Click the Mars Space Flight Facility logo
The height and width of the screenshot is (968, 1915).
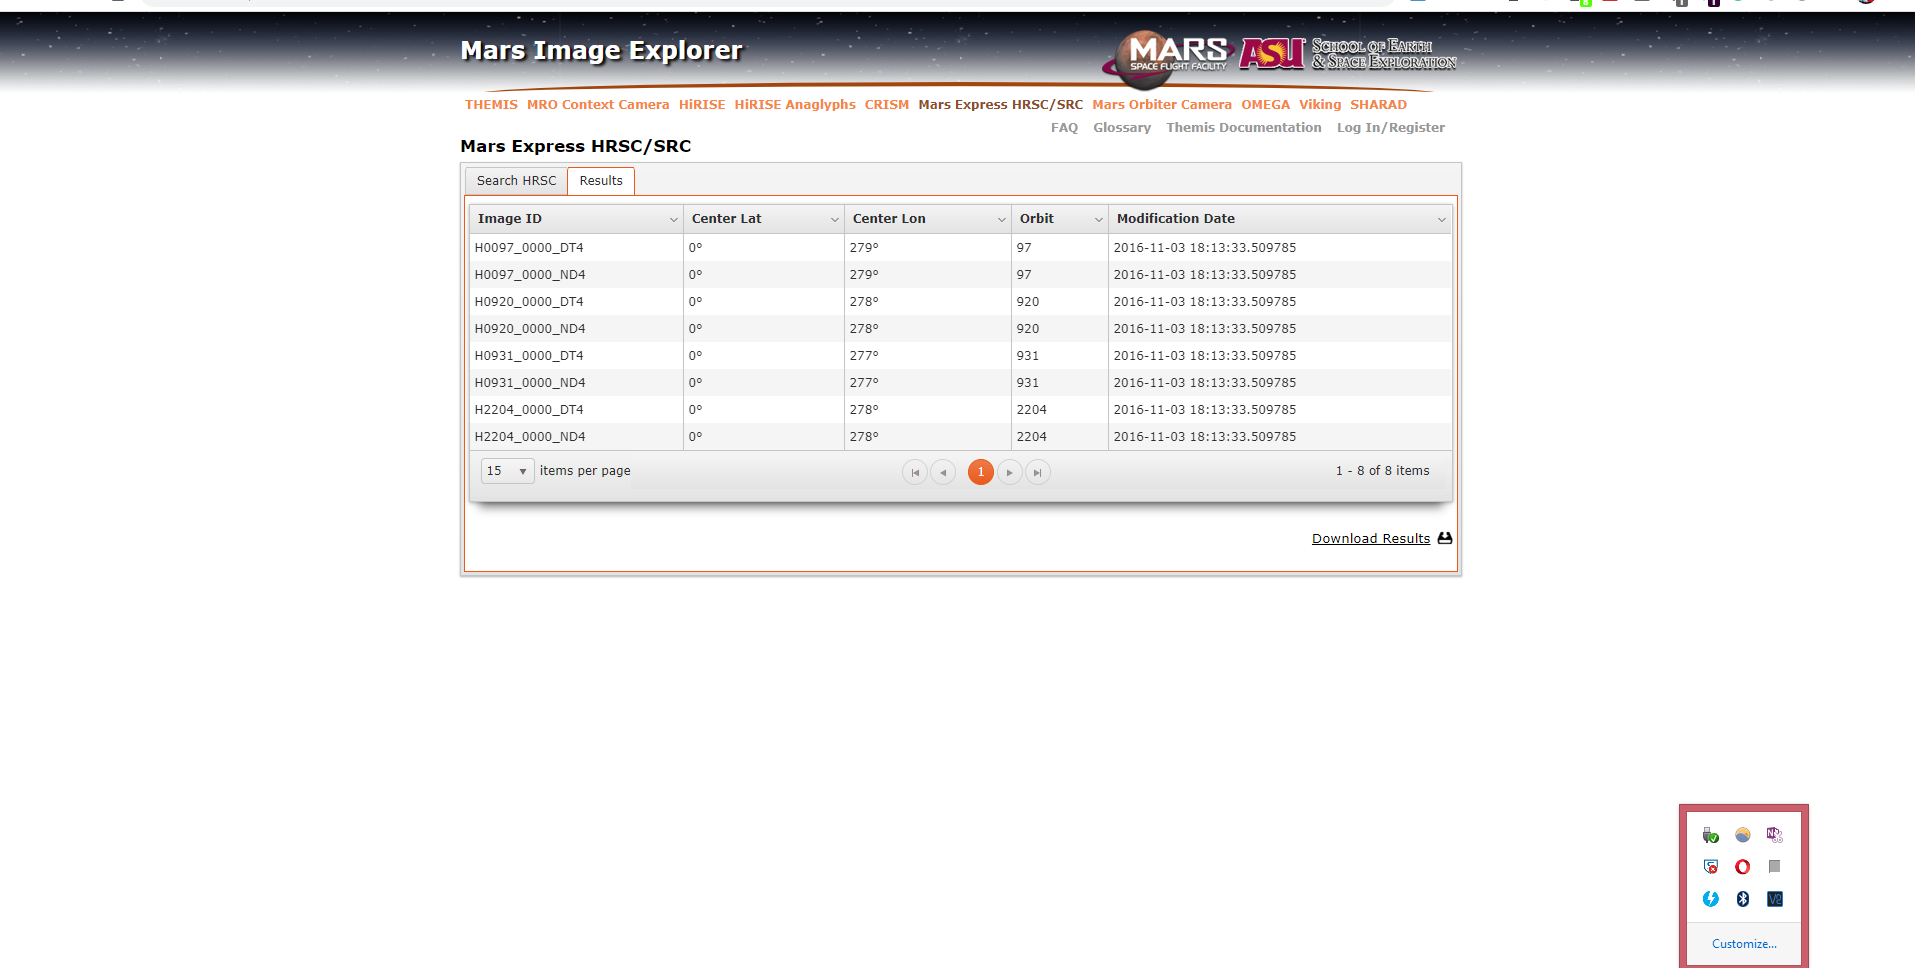pos(1166,58)
